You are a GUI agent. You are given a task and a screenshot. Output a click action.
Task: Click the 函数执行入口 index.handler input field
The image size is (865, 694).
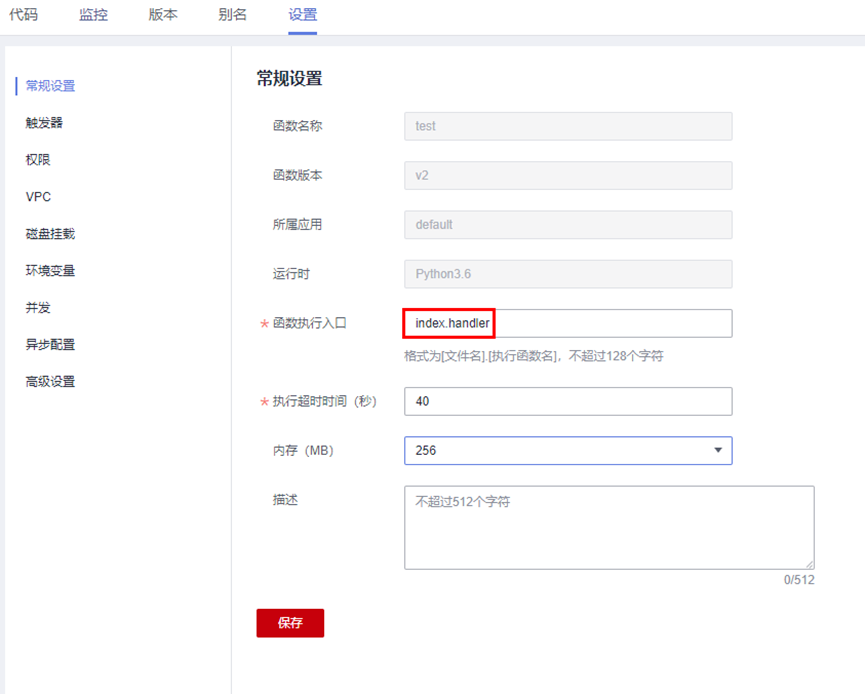pyautogui.click(x=567, y=324)
